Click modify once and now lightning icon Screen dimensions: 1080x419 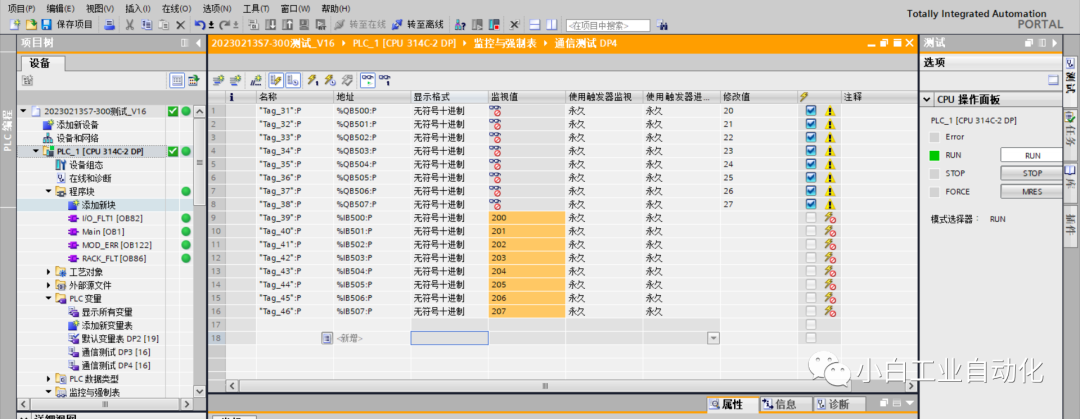[312, 80]
